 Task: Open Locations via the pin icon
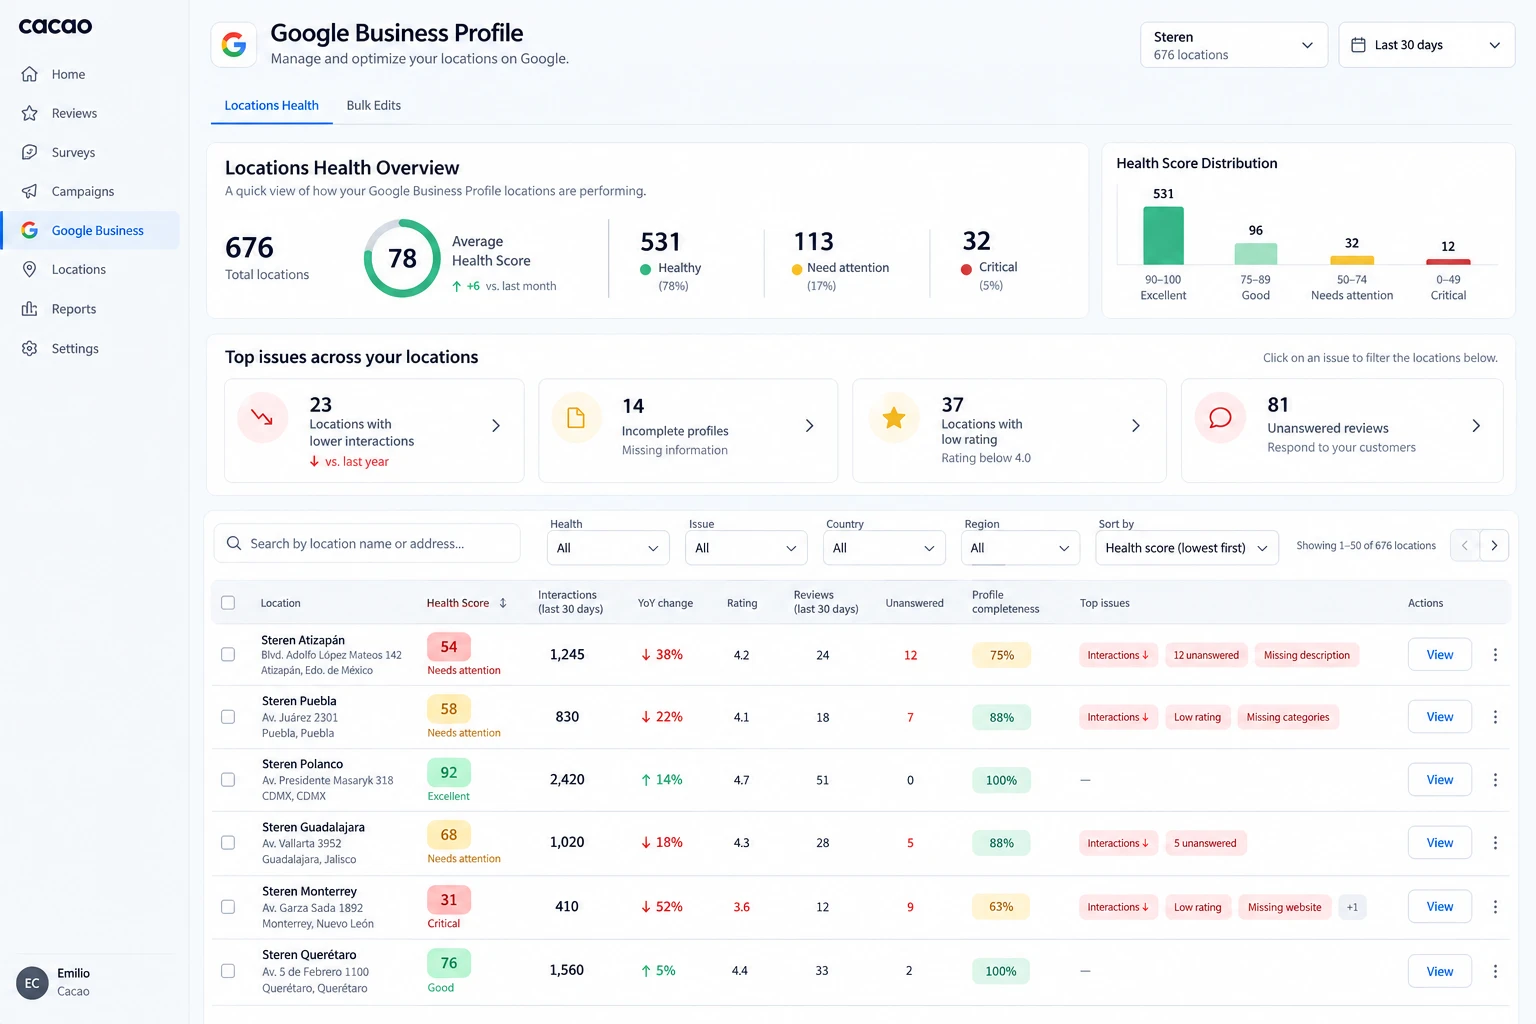point(30,269)
